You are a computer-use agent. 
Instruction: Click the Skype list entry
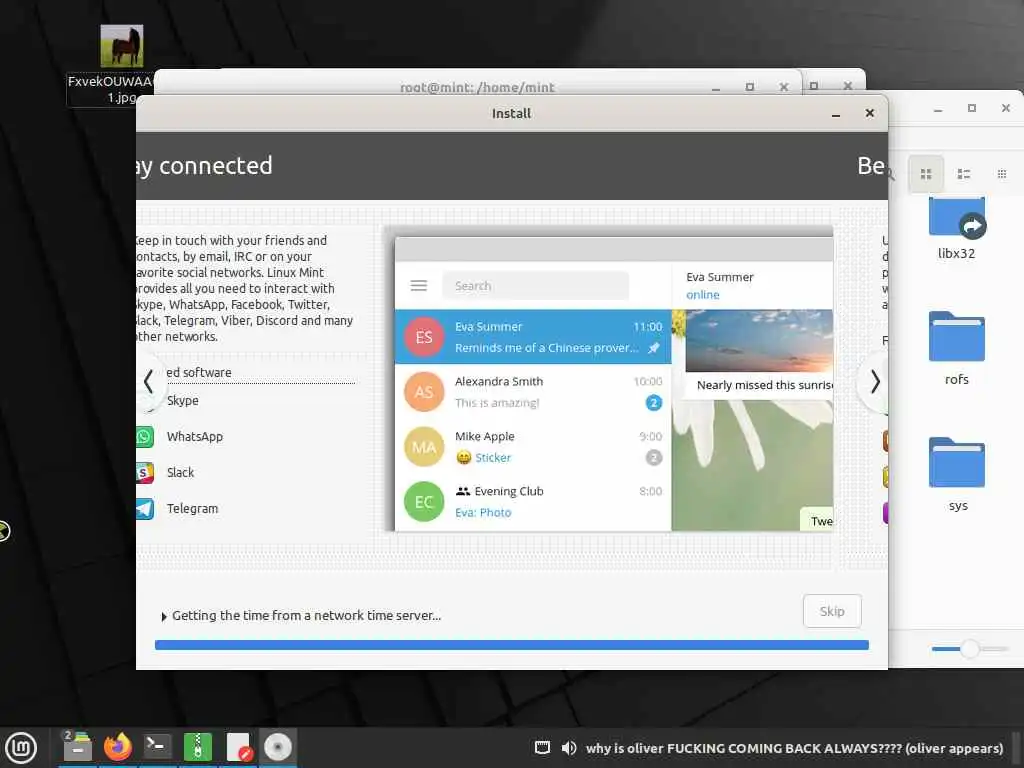pyautogui.click(x=182, y=400)
